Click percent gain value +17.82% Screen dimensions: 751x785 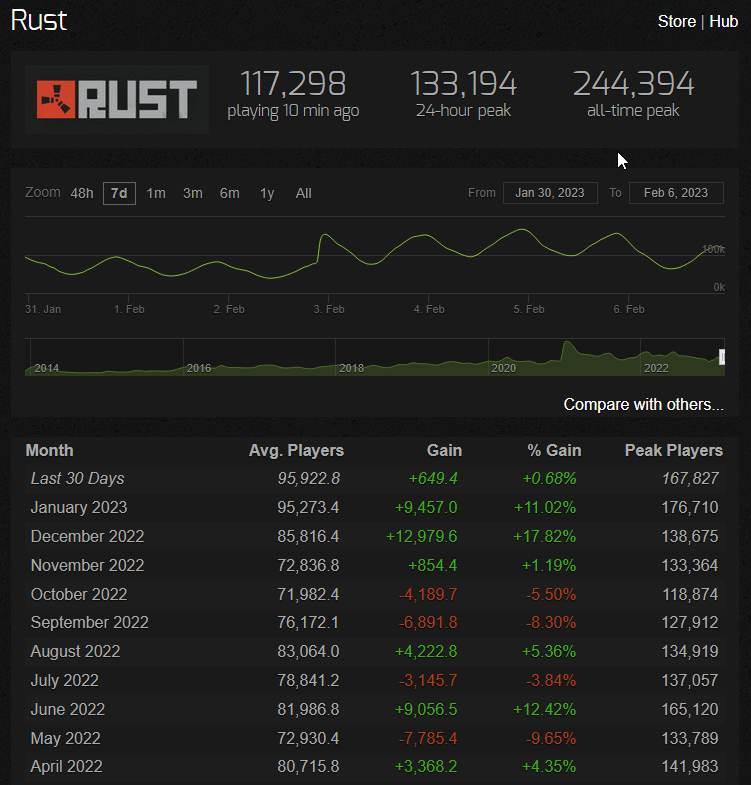pyautogui.click(x=545, y=537)
